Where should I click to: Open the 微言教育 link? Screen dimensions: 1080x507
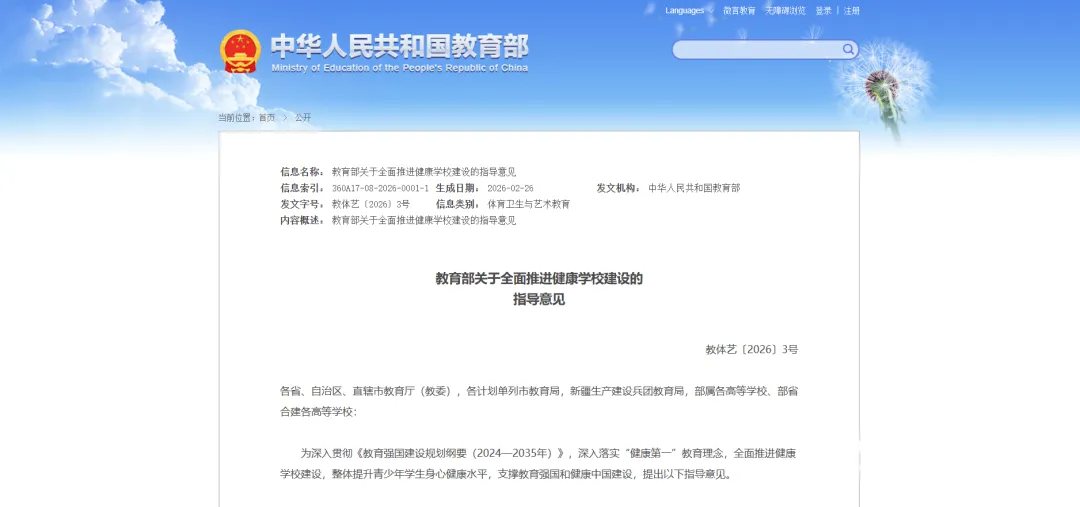point(739,11)
